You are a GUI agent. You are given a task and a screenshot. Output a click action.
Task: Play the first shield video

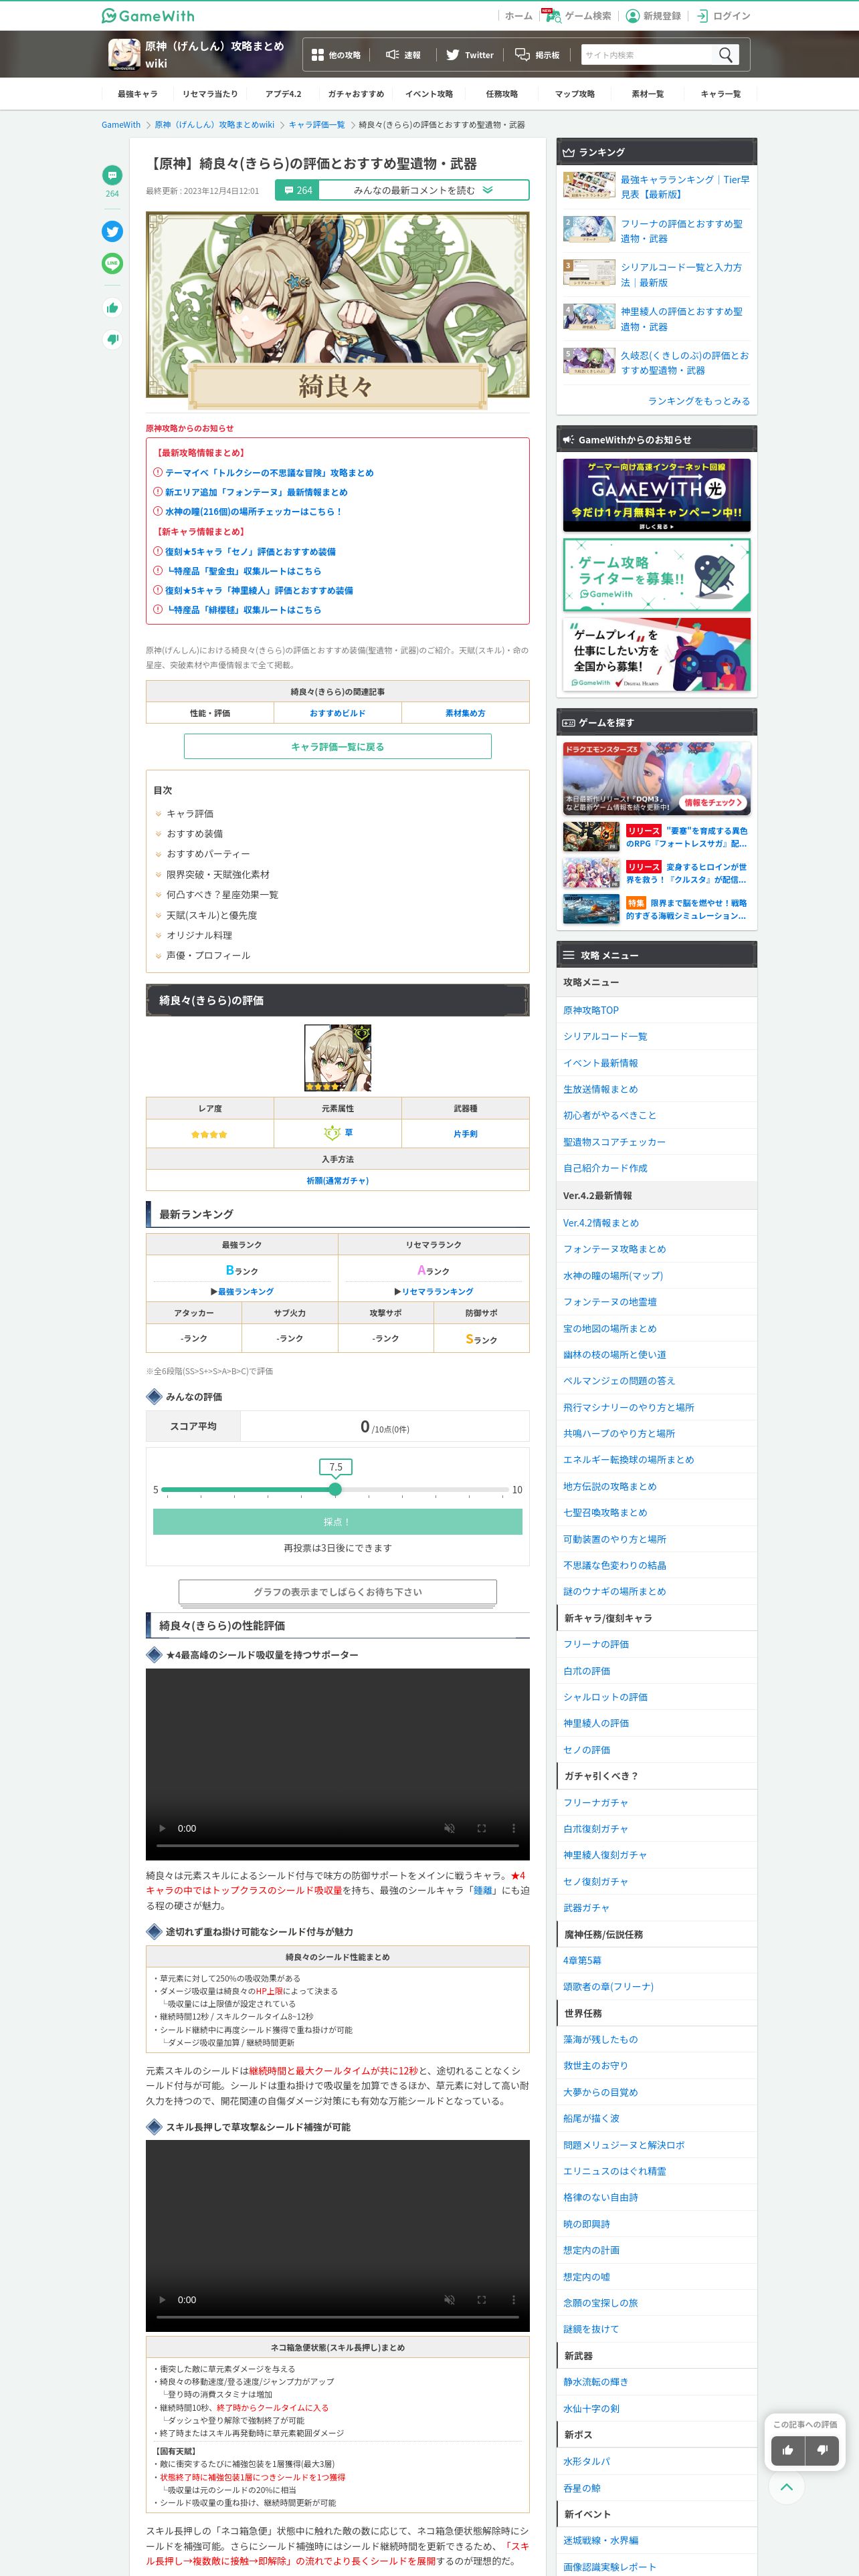tap(162, 1828)
